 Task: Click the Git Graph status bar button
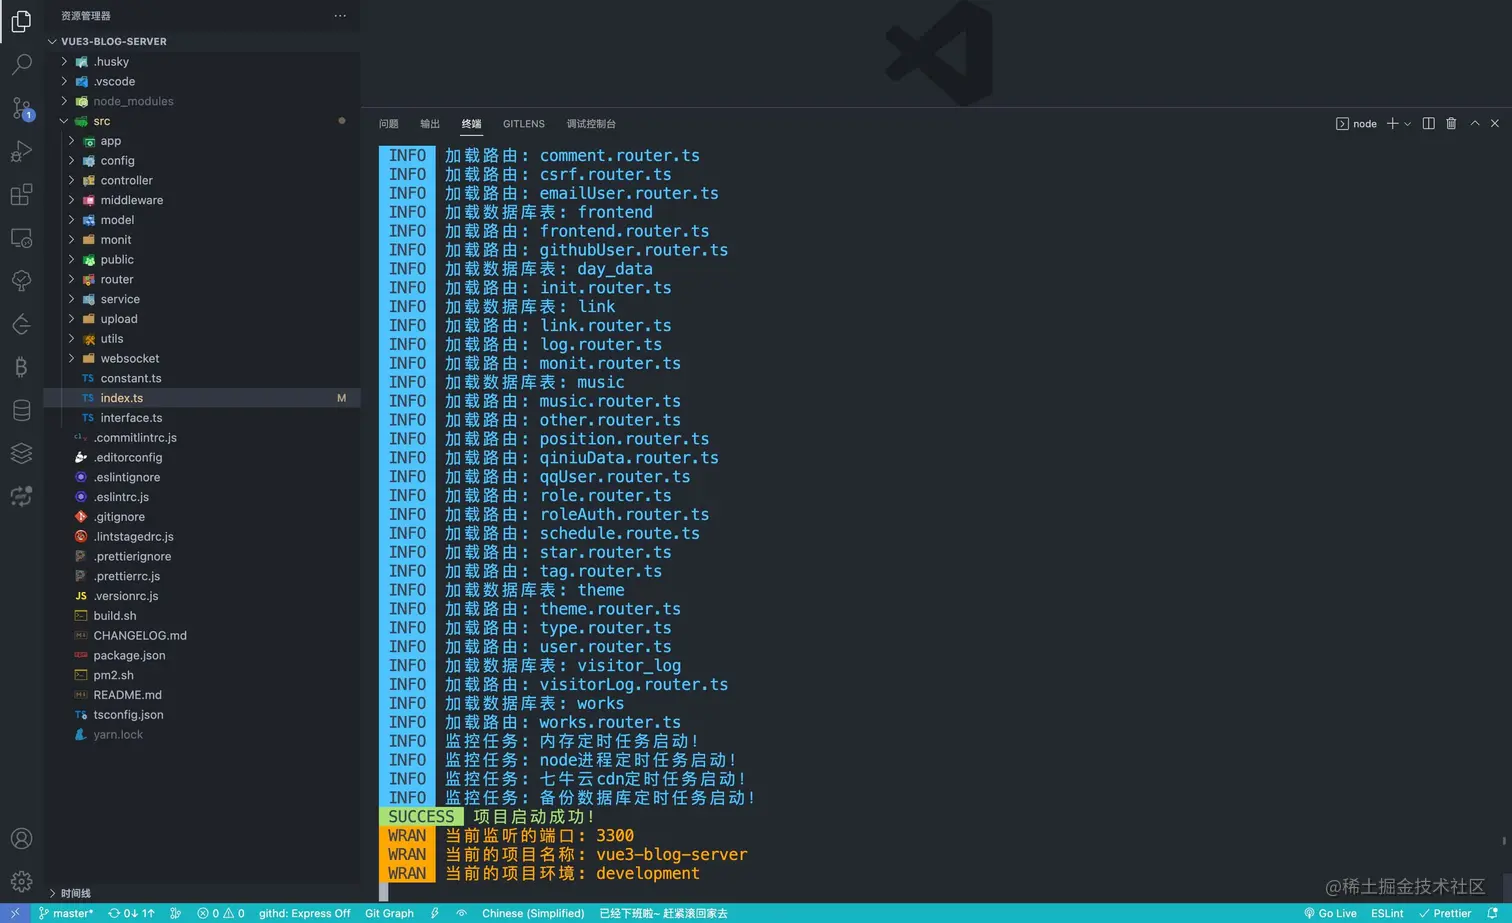coord(389,913)
